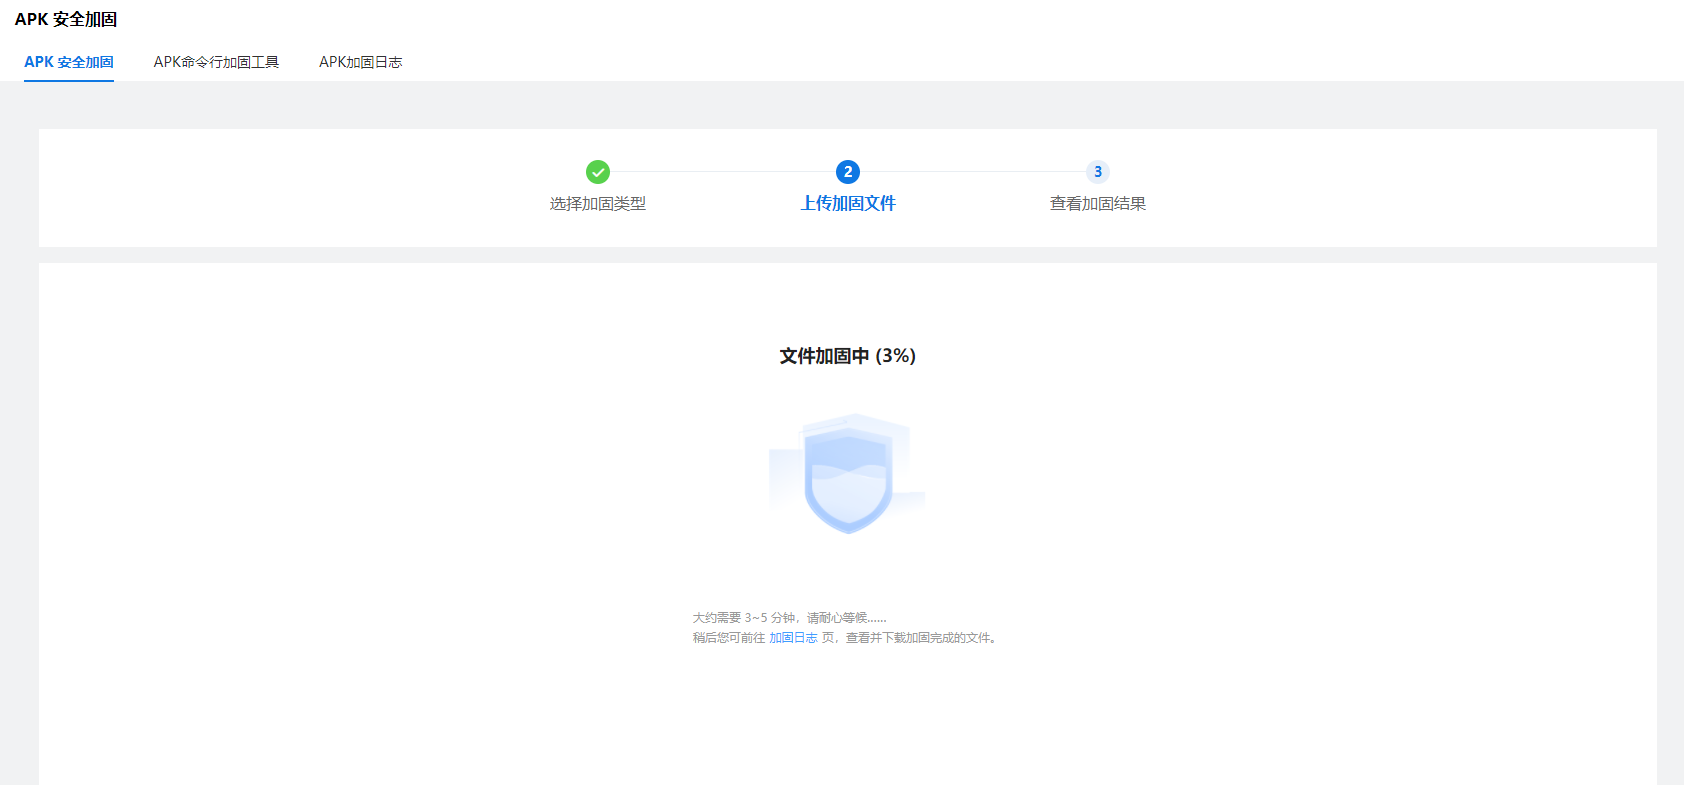Click the connector line between steps 2 and 3
The width and height of the screenshot is (1684, 785).
click(x=973, y=172)
